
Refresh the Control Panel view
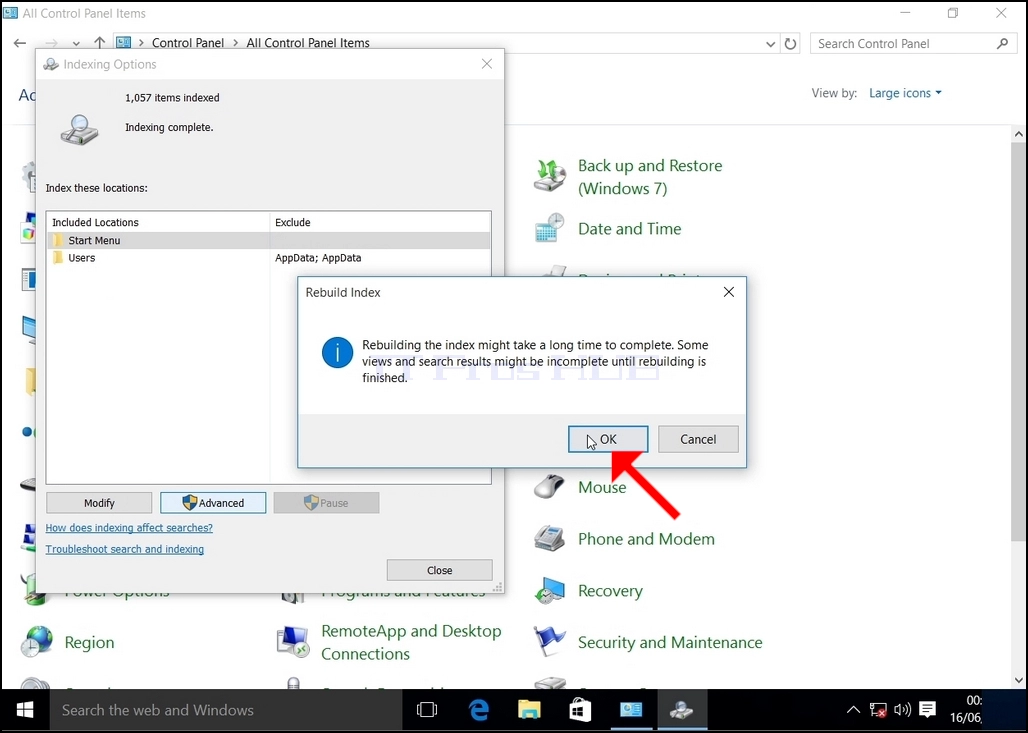point(791,44)
